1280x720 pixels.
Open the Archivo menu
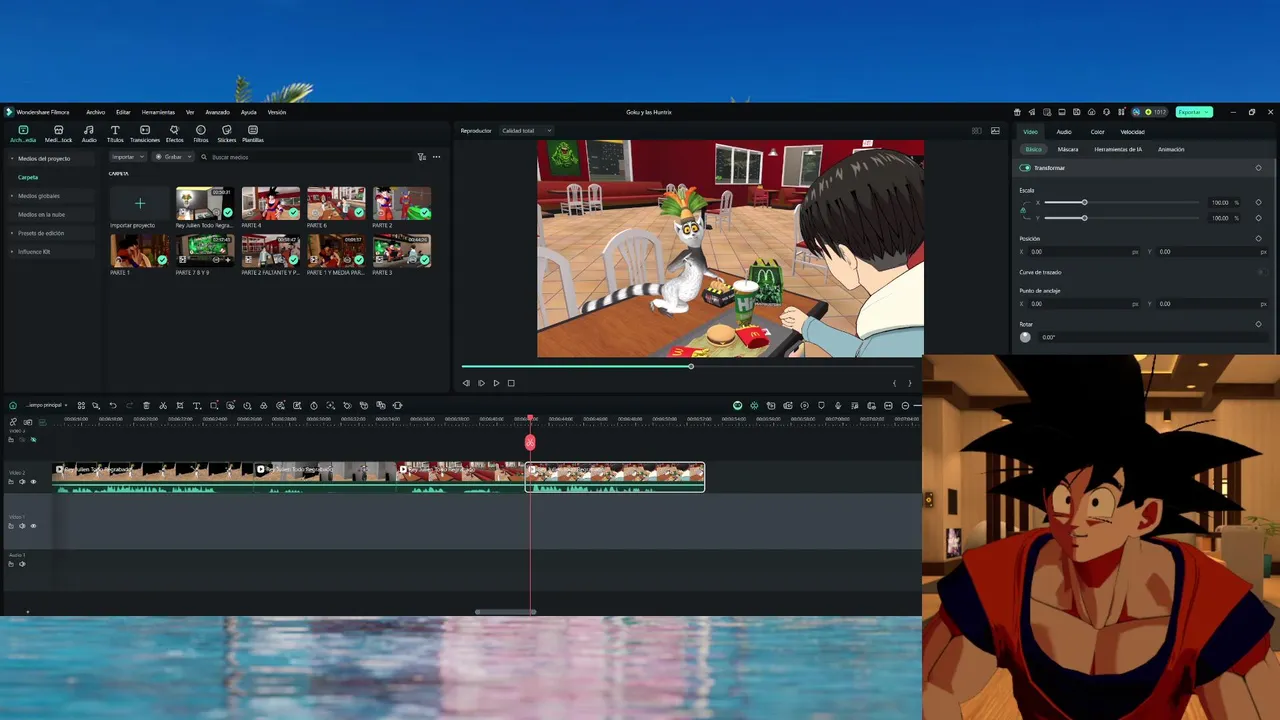pos(95,112)
